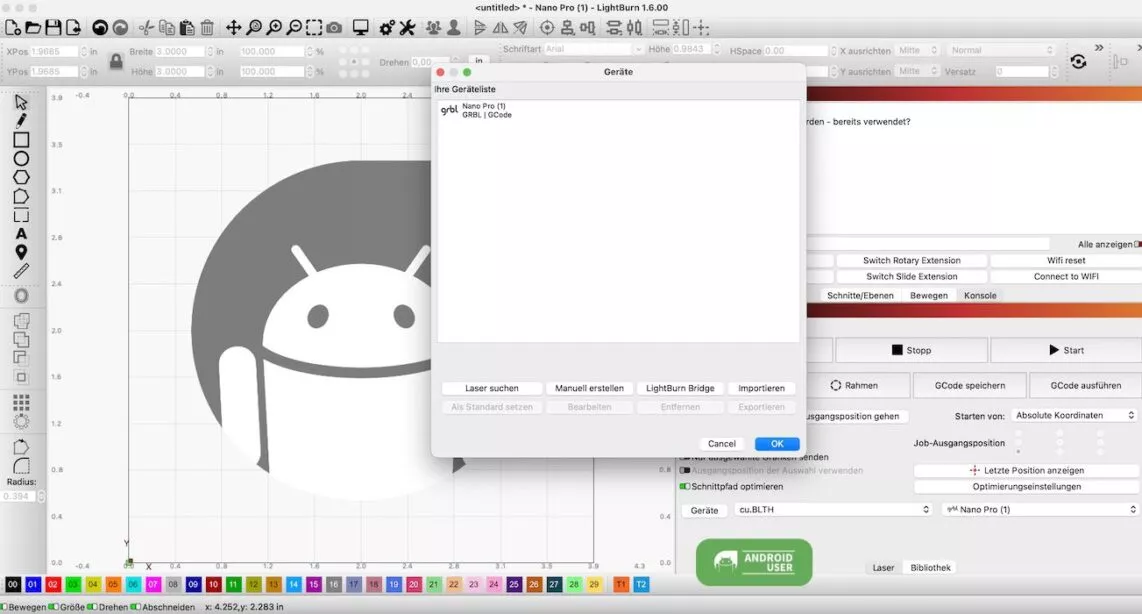Click the Grid array tool icon

(x=21, y=402)
